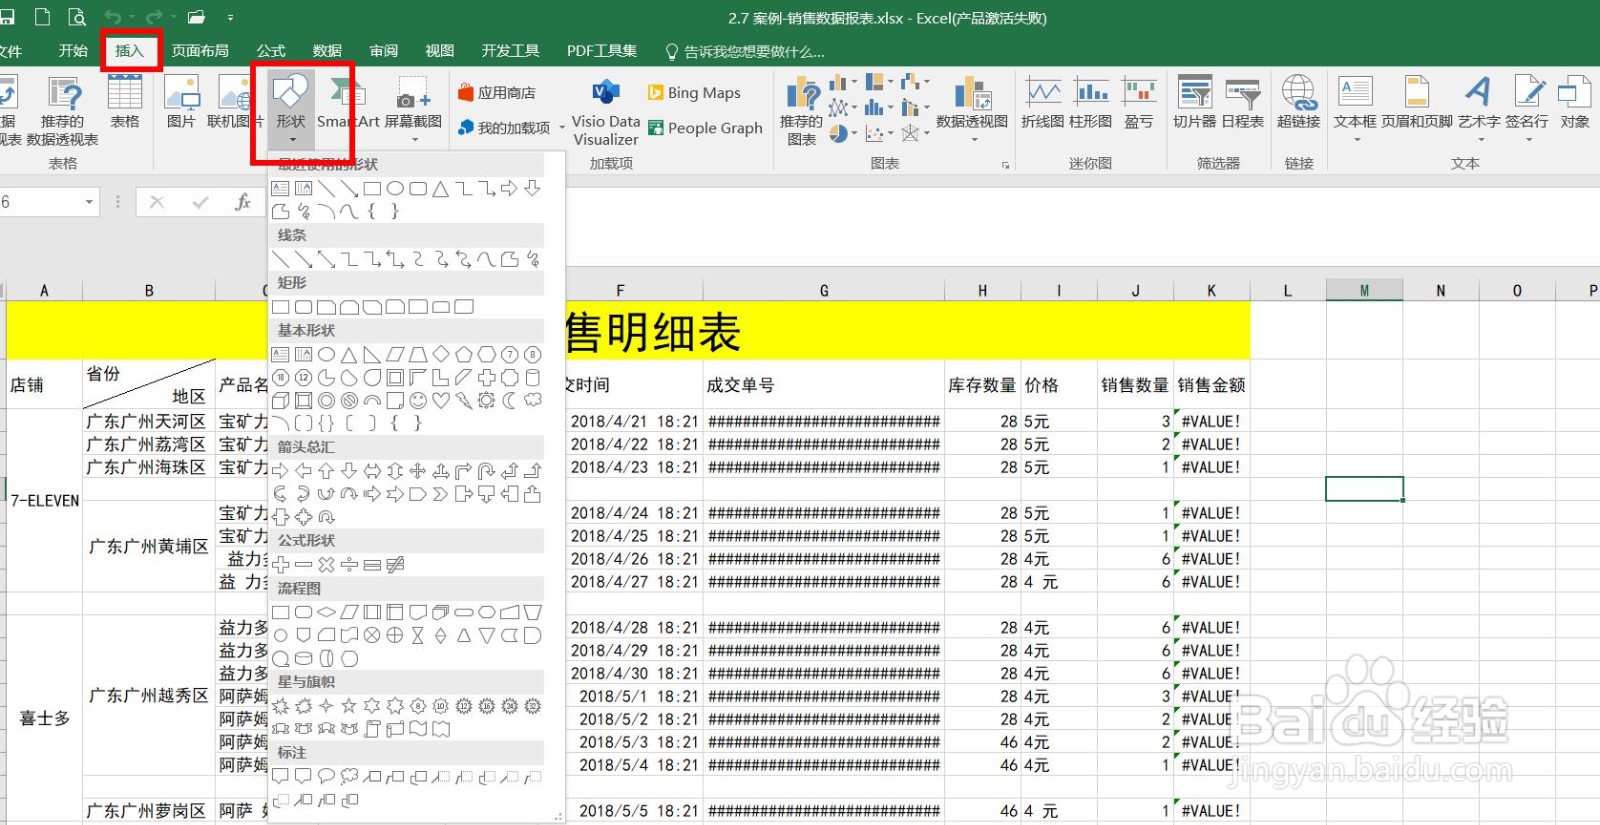The width and height of the screenshot is (1600, 825).
Task: Open the PDF工具集 tab
Action: tap(602, 51)
